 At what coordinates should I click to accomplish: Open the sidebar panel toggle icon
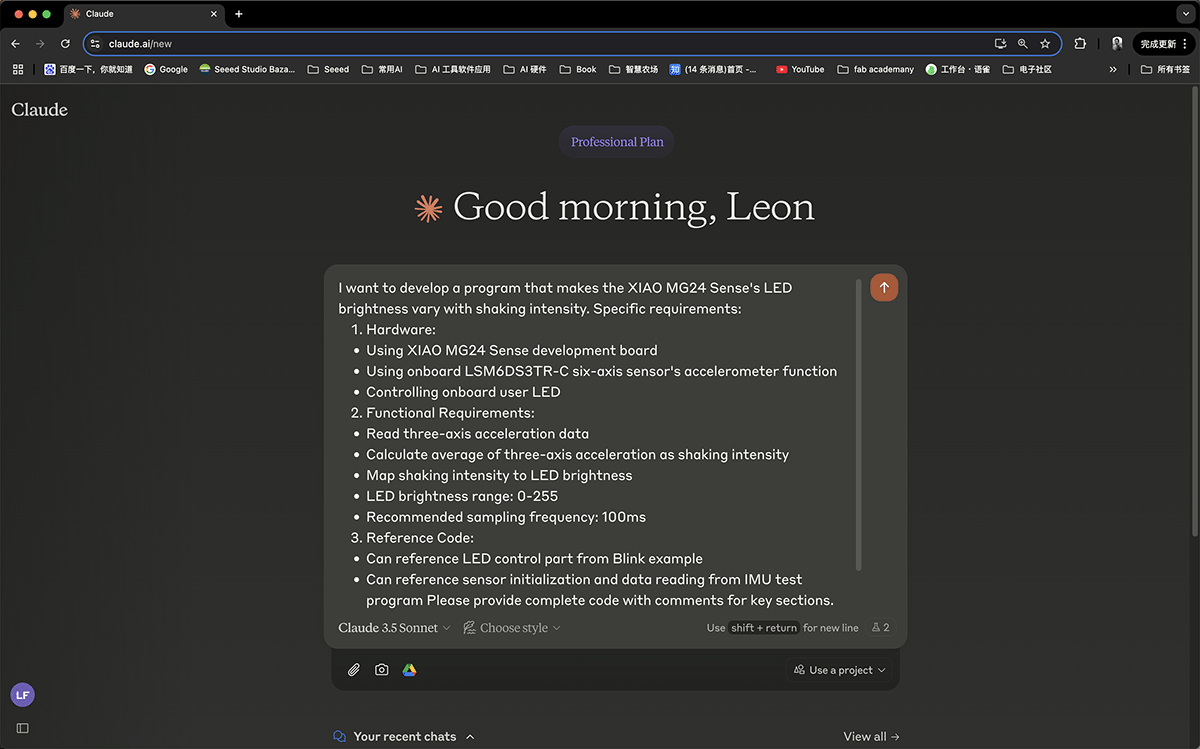[22, 728]
